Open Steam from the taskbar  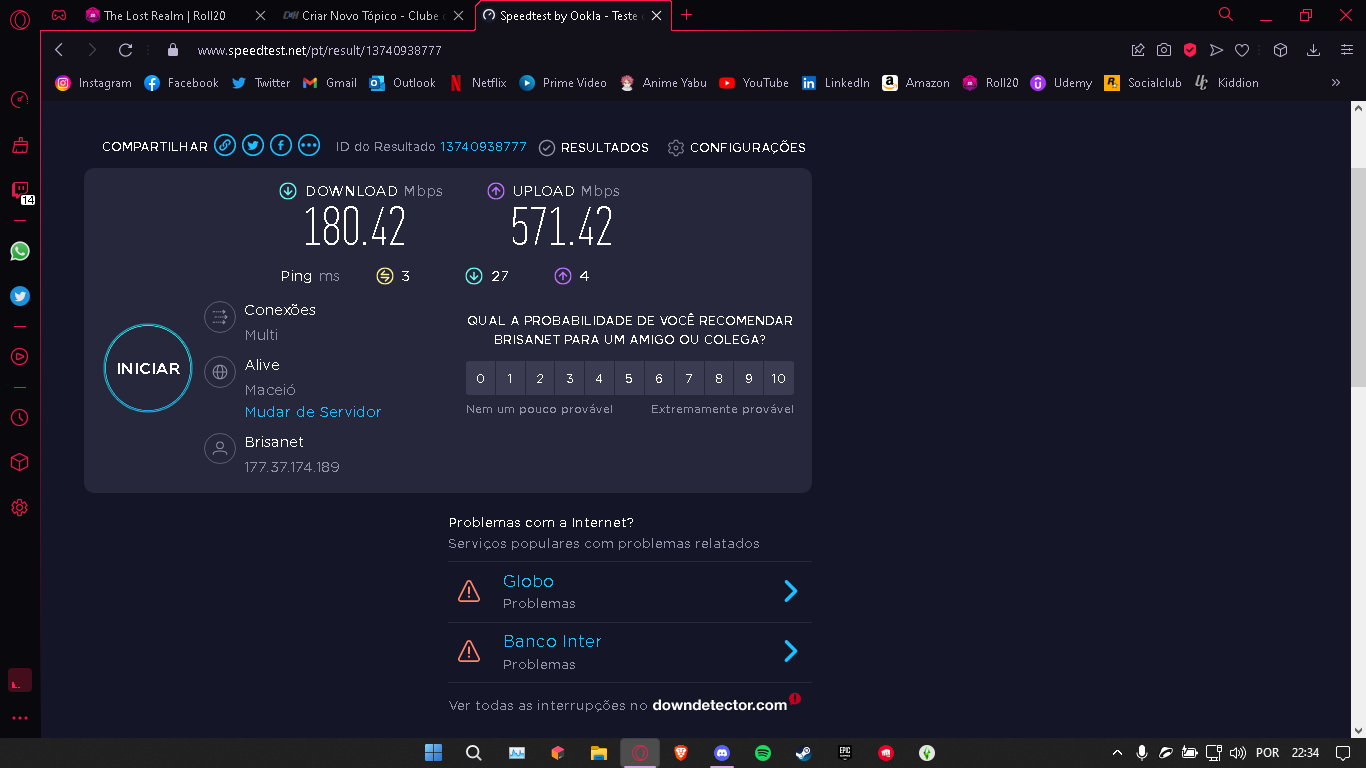[803, 753]
